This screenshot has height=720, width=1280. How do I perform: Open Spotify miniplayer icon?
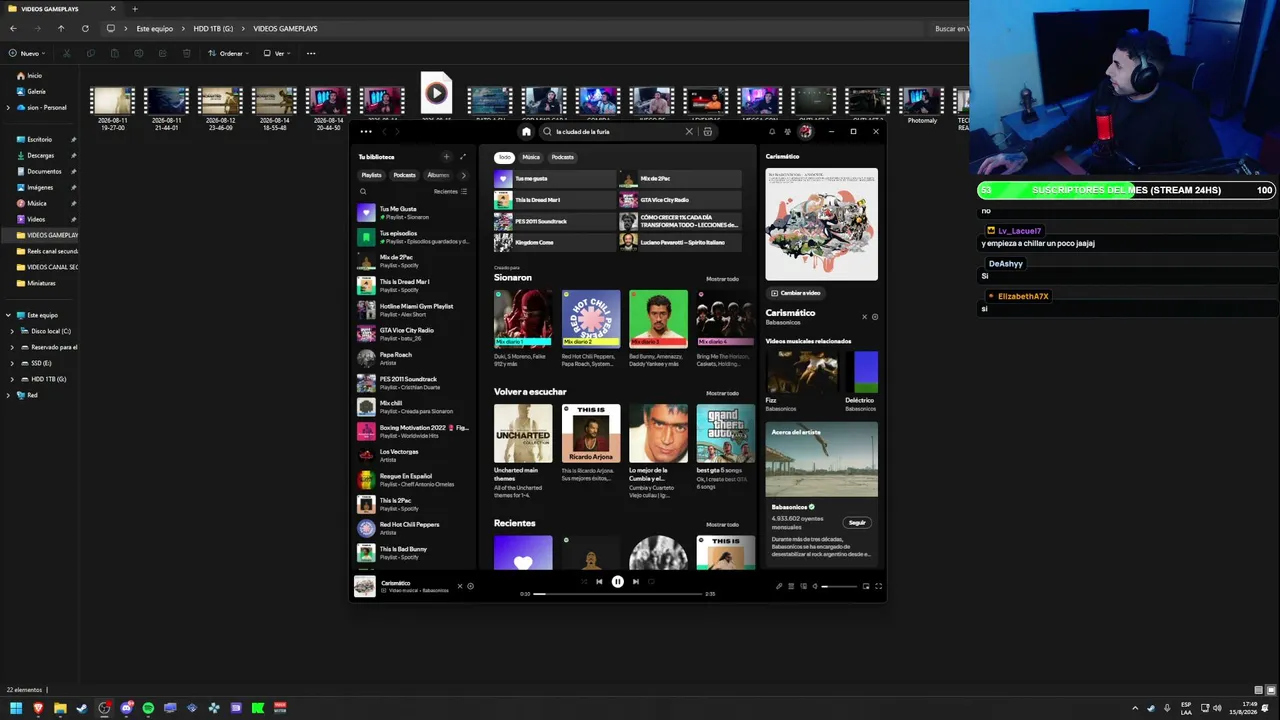(x=866, y=586)
